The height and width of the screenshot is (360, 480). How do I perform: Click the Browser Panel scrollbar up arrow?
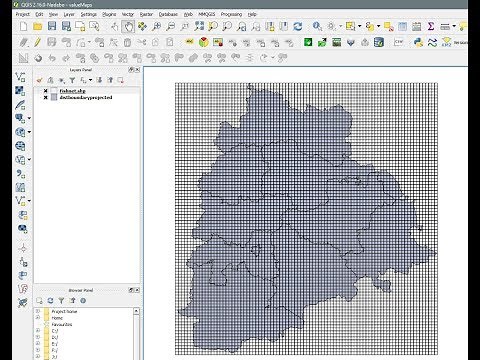[x=136, y=311]
